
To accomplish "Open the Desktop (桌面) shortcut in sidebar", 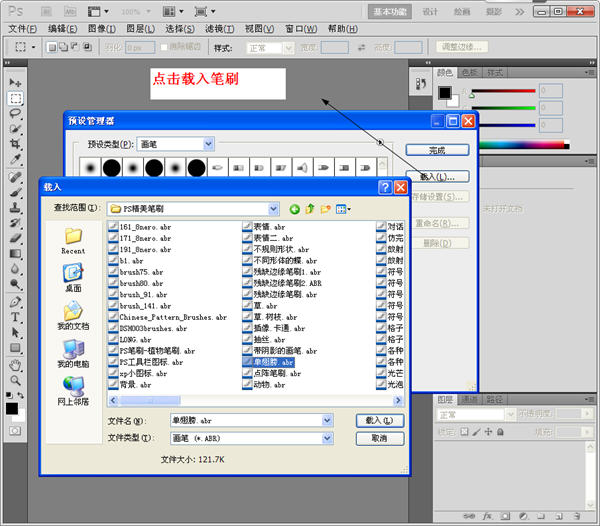I will coord(73,276).
